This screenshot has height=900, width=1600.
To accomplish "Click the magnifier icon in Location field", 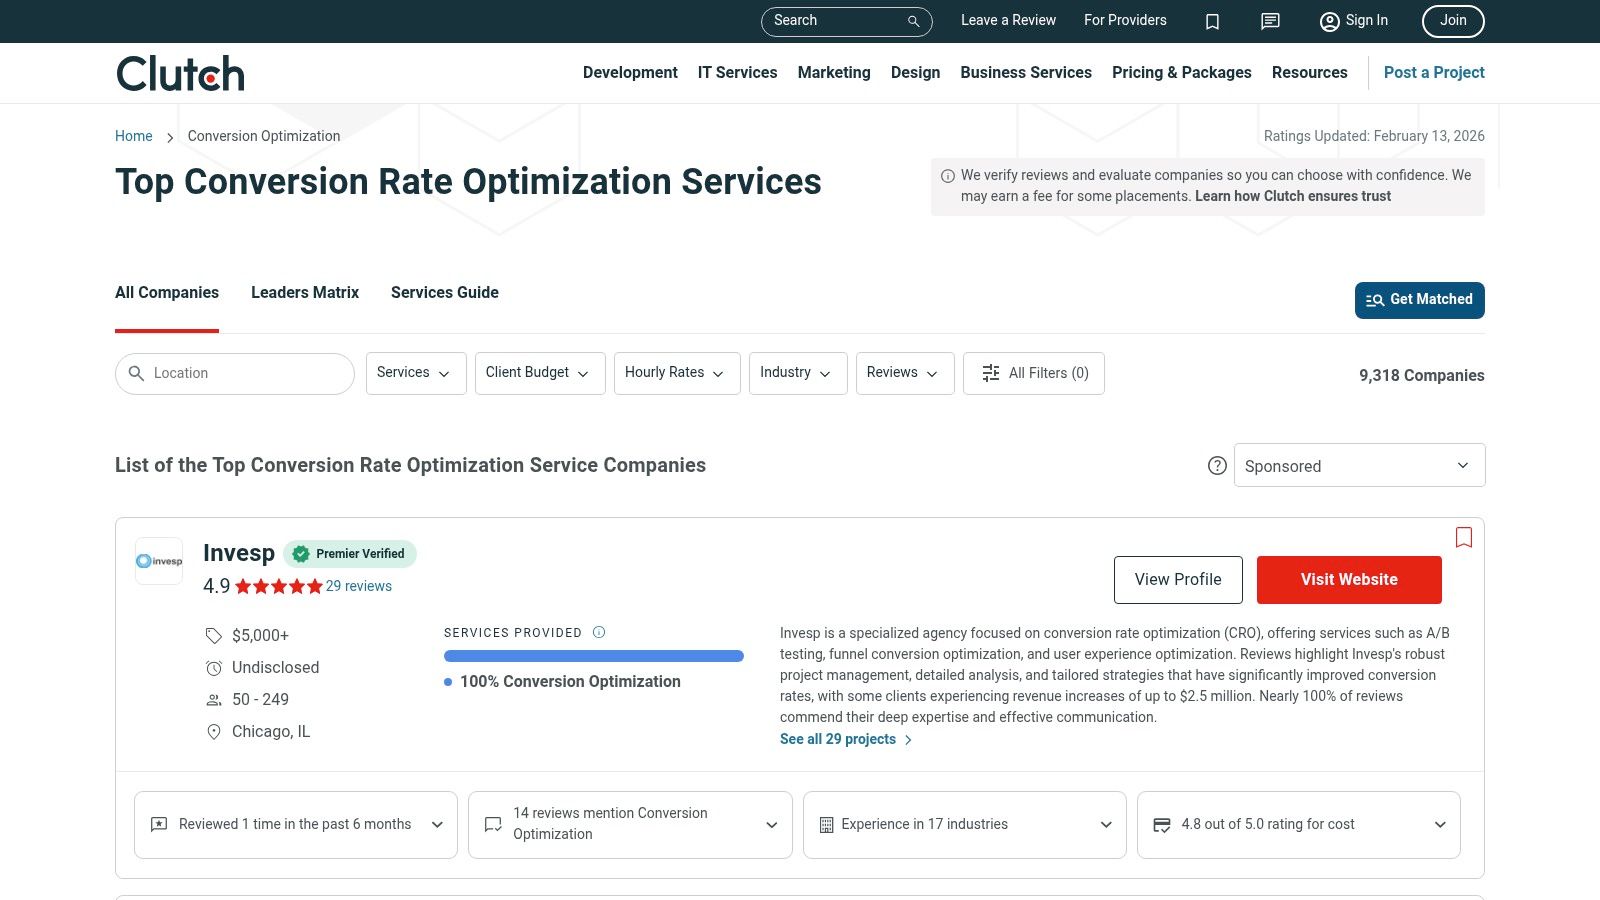I will tap(137, 373).
